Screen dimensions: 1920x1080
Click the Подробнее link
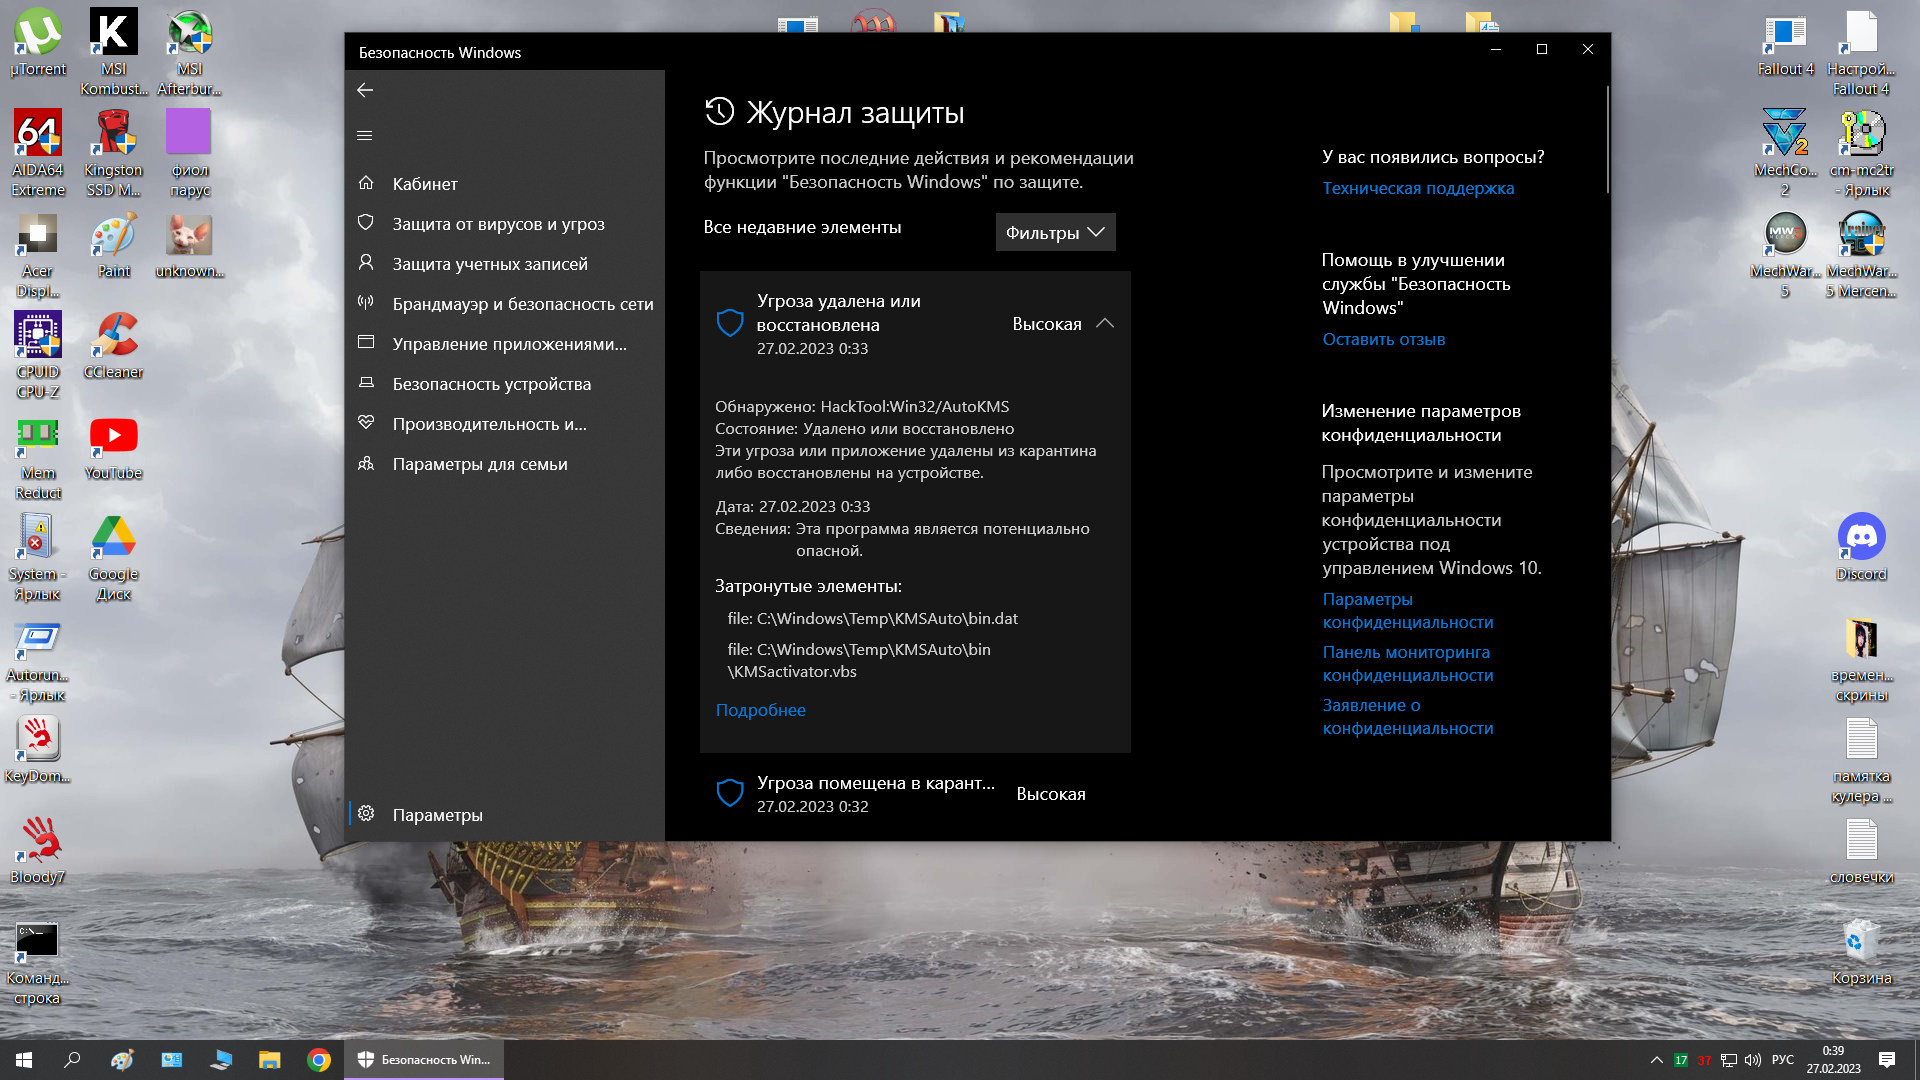pyautogui.click(x=760, y=710)
